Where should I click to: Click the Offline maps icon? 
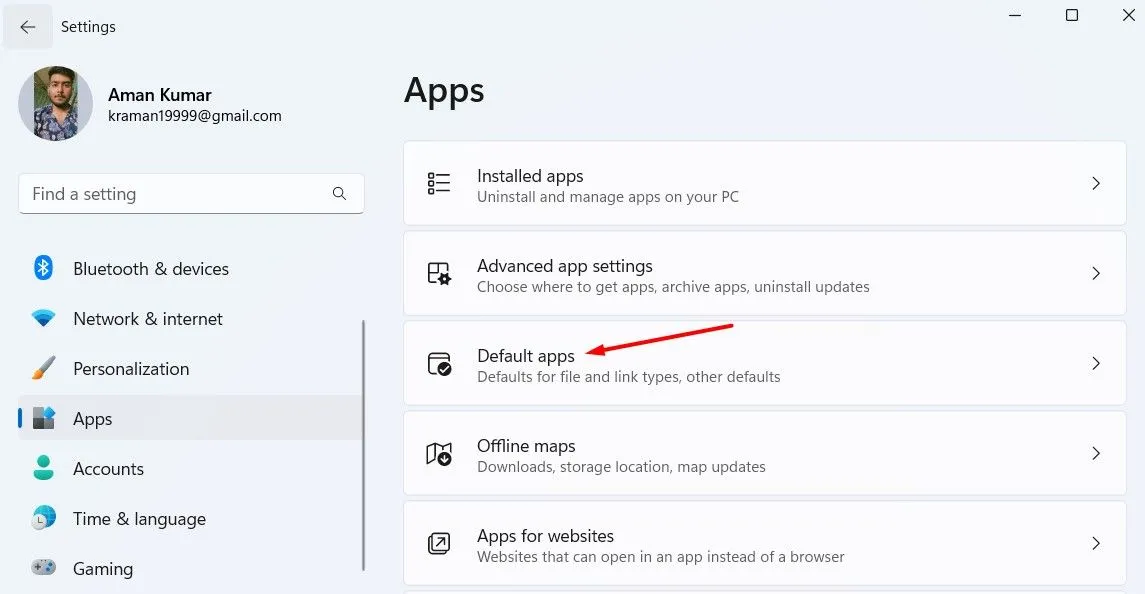pyautogui.click(x=438, y=454)
